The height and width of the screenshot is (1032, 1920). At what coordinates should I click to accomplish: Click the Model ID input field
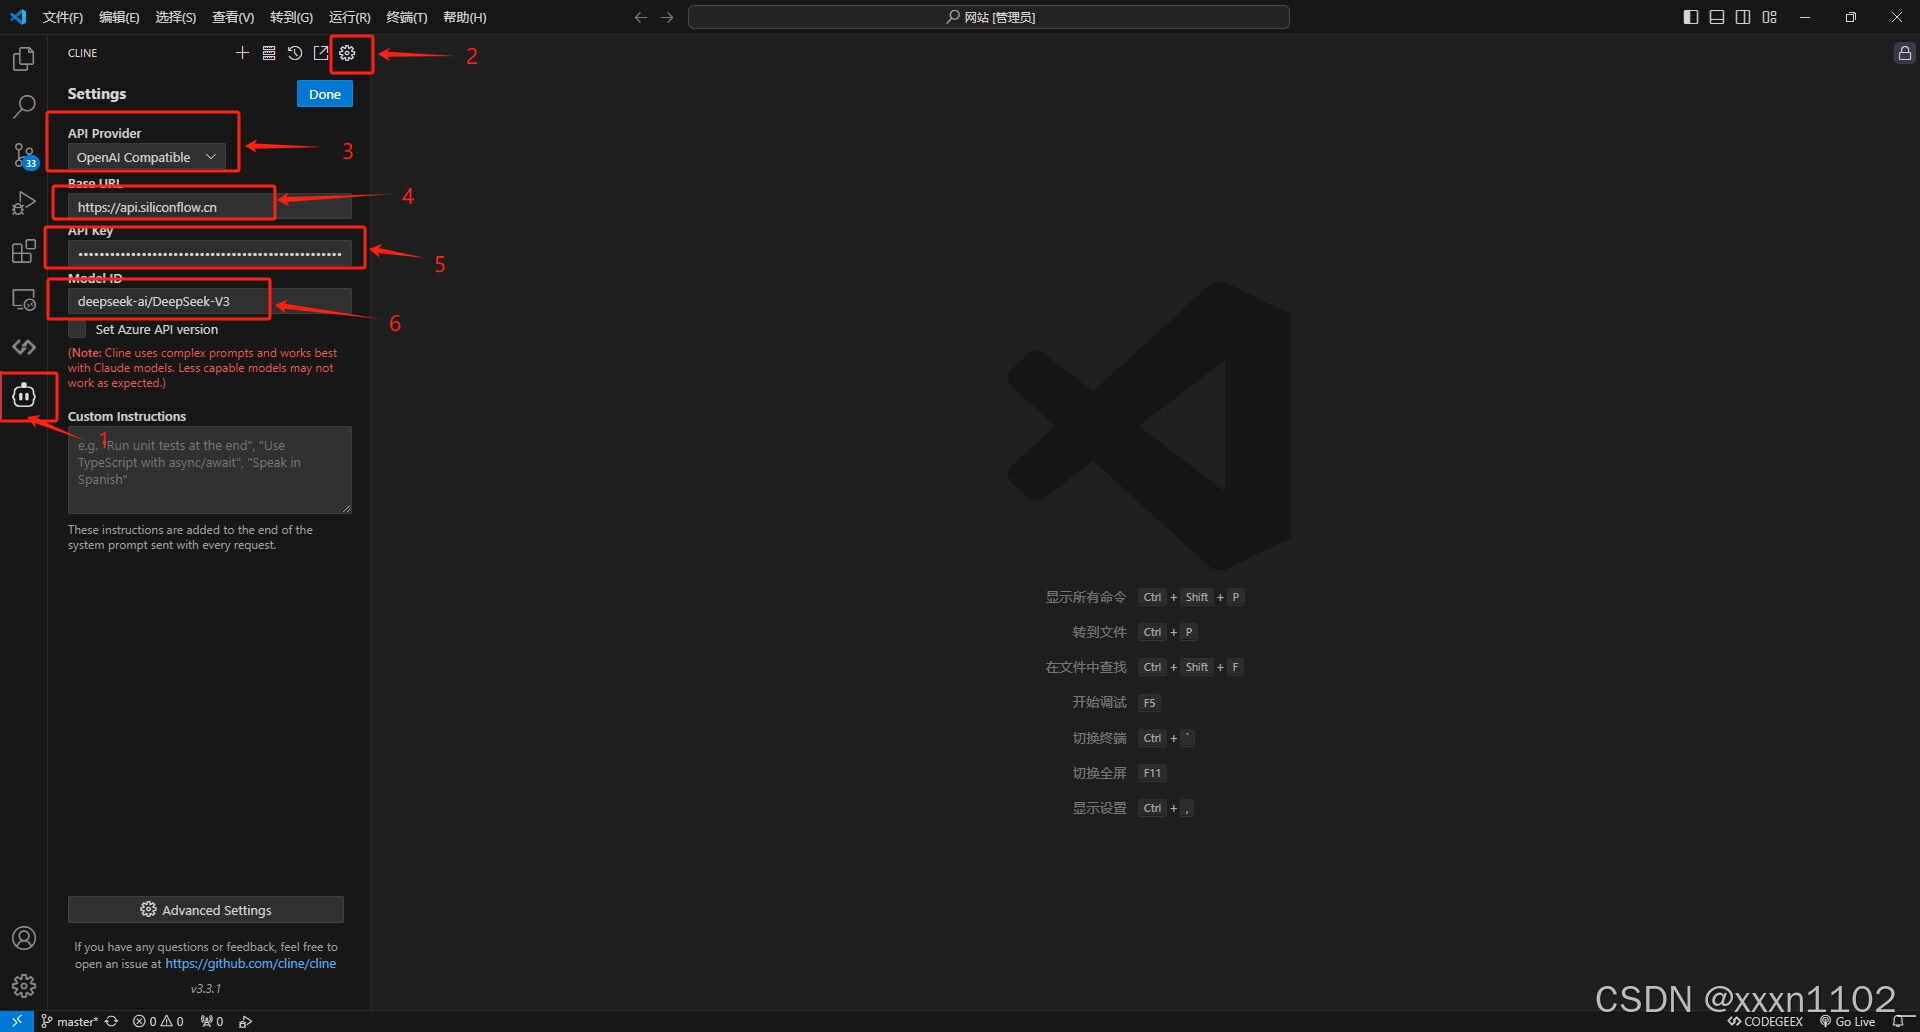pos(210,301)
